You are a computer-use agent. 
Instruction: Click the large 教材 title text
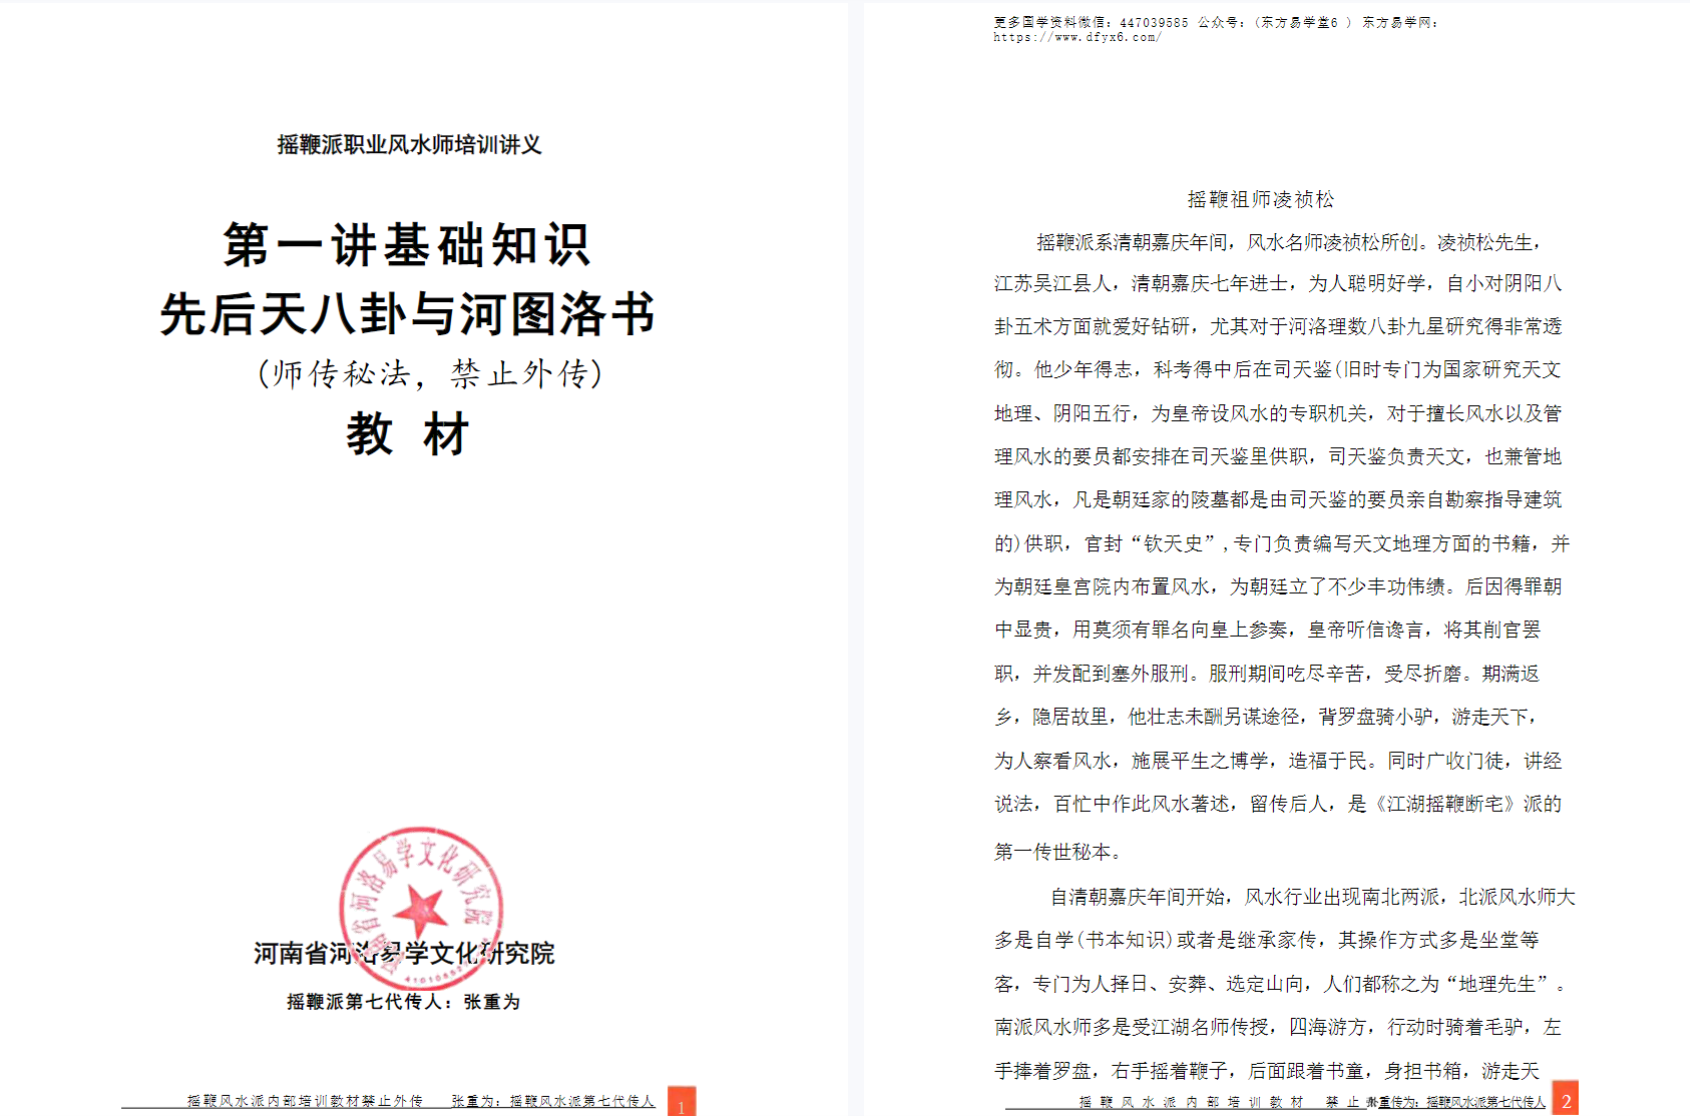408,435
